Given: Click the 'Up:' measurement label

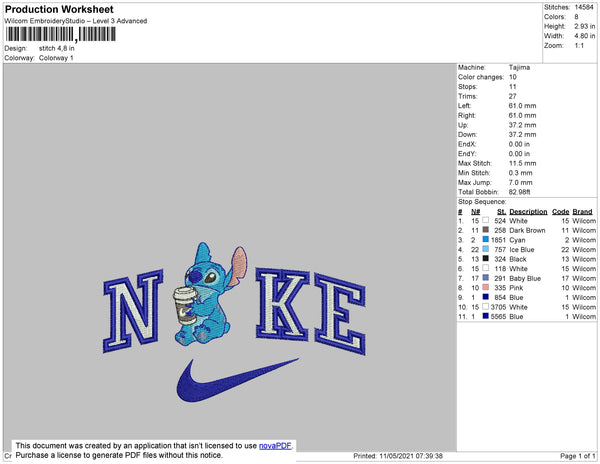Looking at the screenshot, I should pyautogui.click(x=463, y=125).
